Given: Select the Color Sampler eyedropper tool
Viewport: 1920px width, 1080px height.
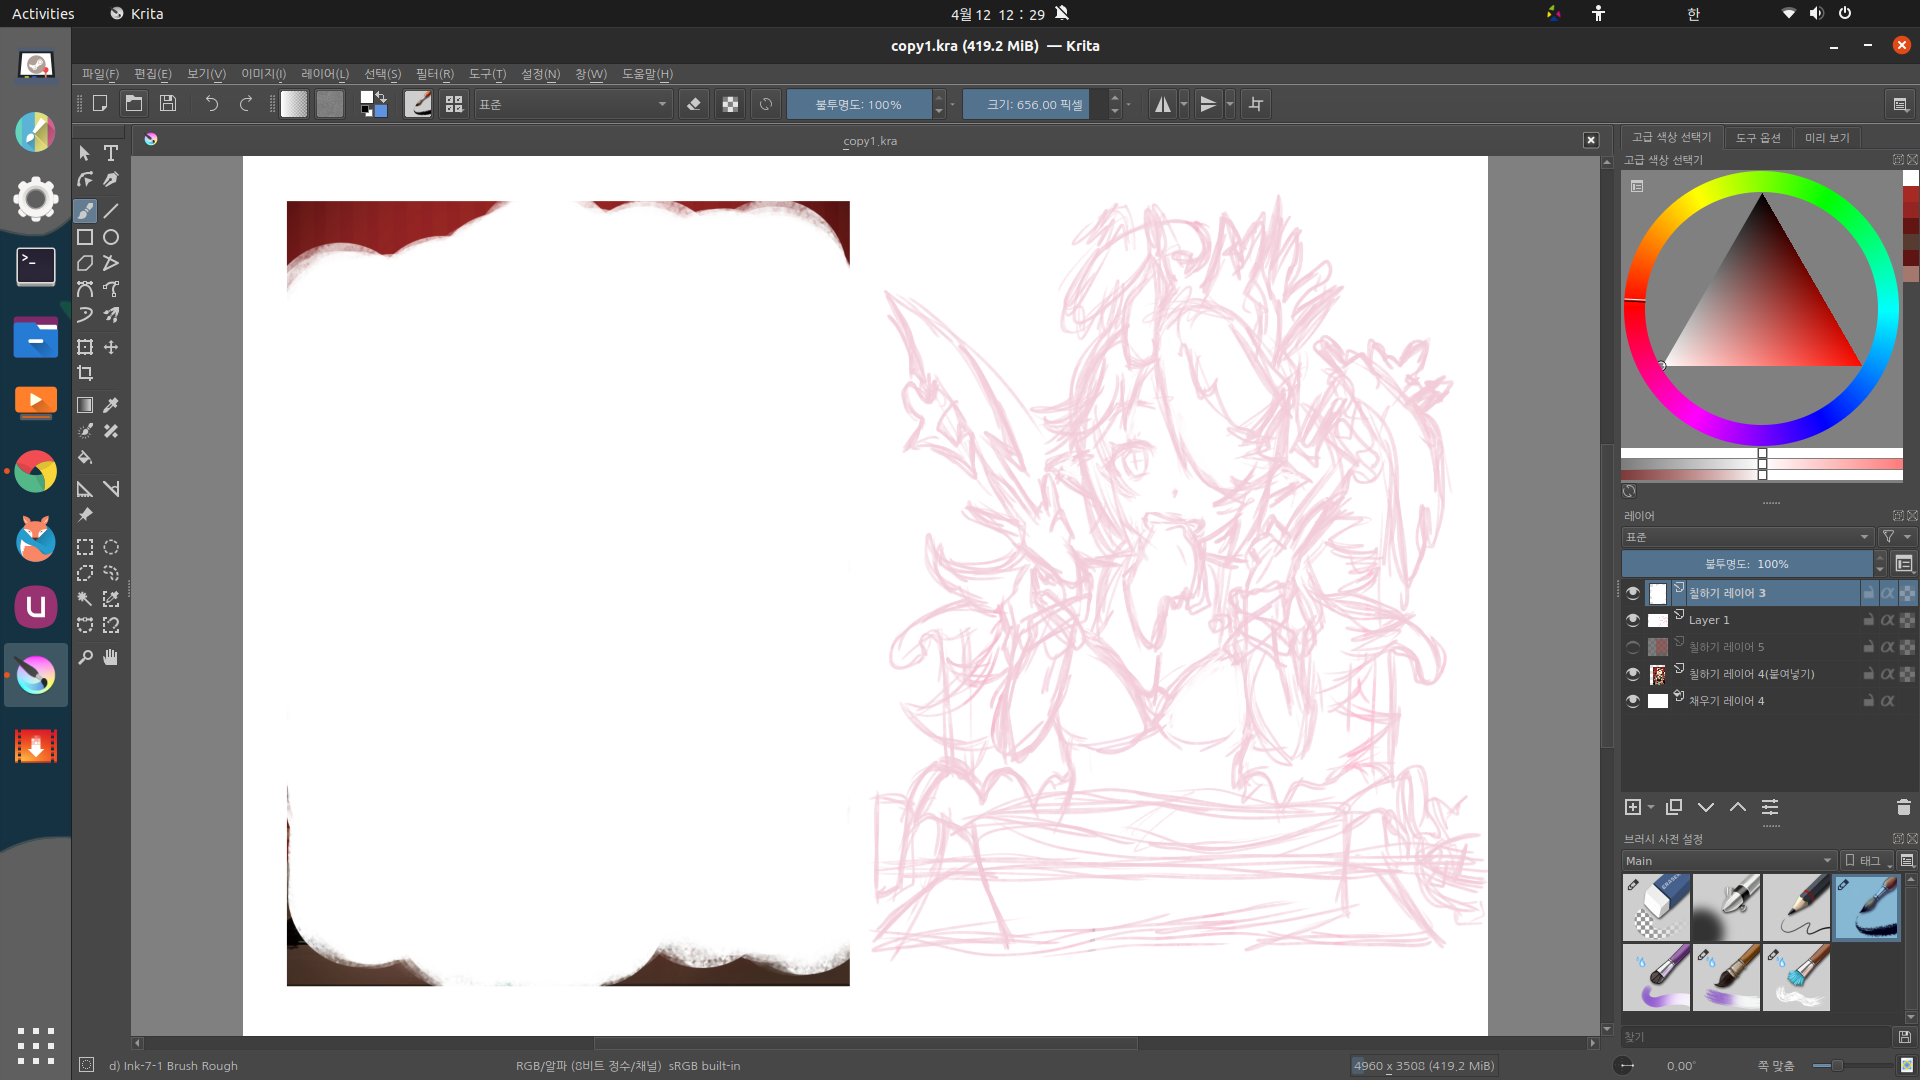Looking at the screenshot, I should point(111,405).
